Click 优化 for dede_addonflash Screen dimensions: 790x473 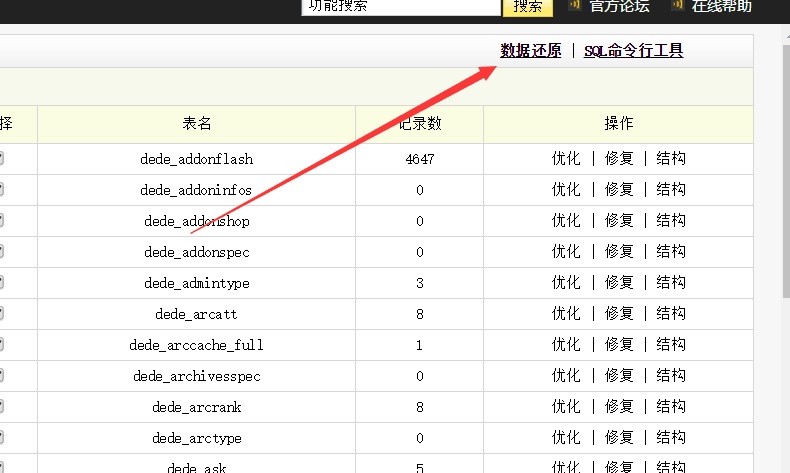(x=566, y=159)
